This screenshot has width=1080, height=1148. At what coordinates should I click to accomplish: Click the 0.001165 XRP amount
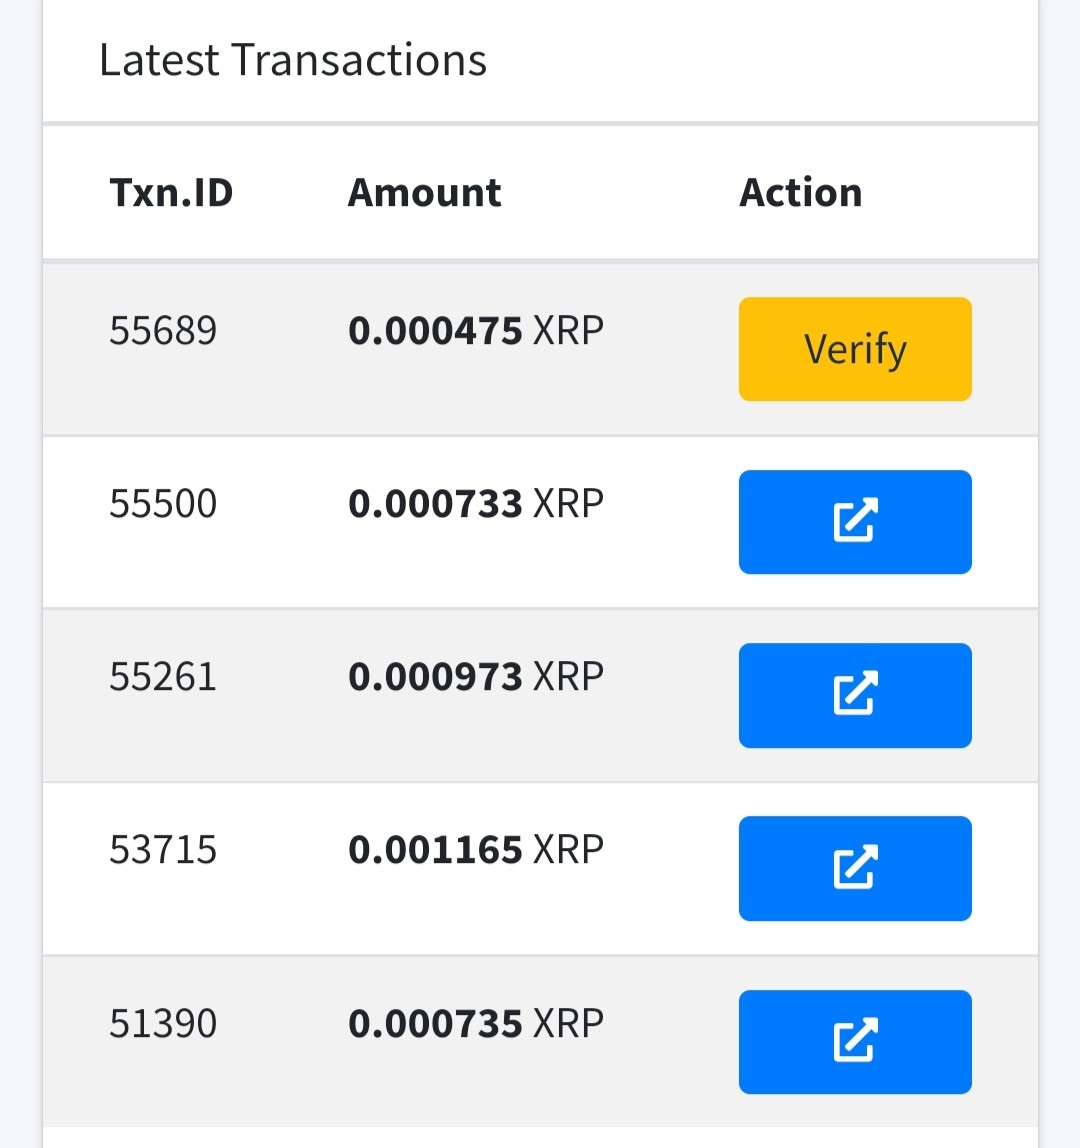(476, 850)
